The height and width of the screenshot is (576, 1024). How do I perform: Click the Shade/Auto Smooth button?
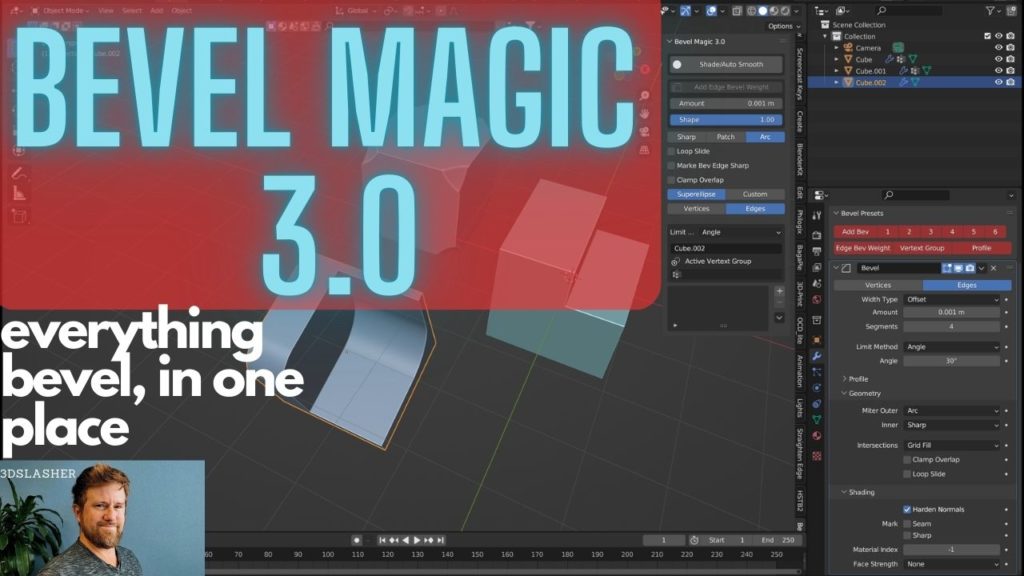tap(725, 64)
